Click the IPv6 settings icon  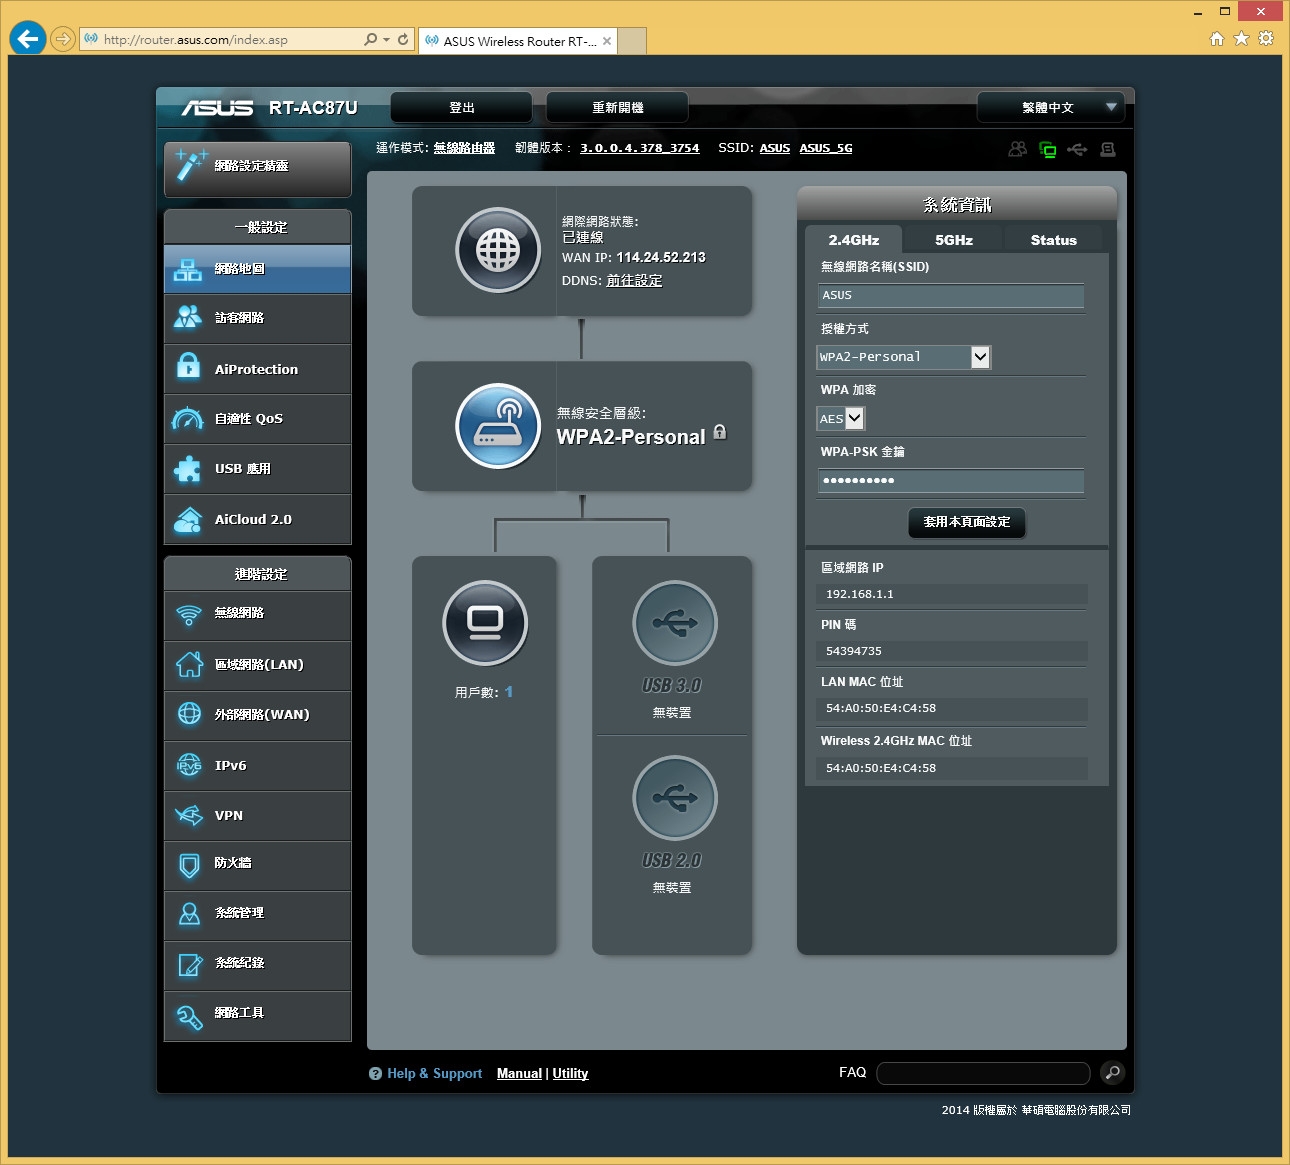coord(189,765)
